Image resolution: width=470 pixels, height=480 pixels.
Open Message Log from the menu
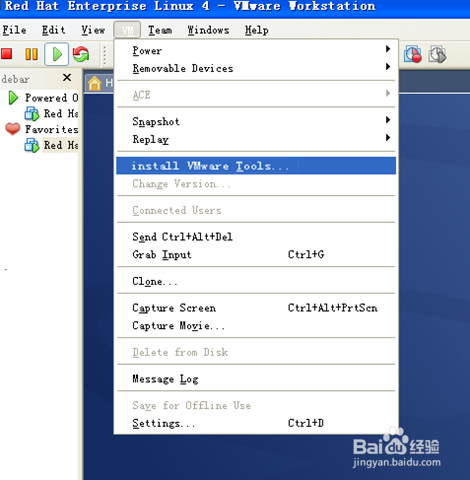[x=256, y=379]
